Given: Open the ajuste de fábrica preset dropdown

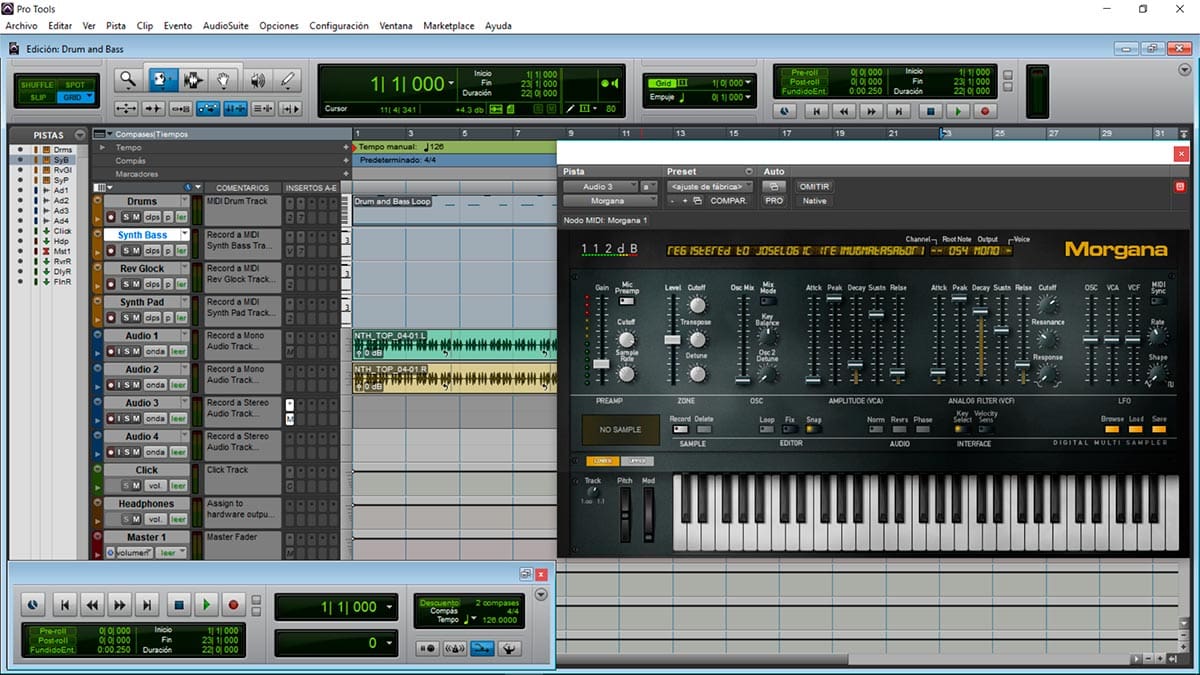Looking at the screenshot, I should pos(710,187).
